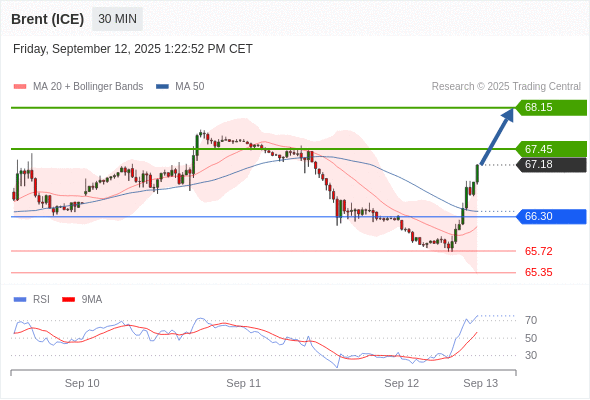Select the blue MA 50 legend swatch

pyautogui.click(x=162, y=87)
